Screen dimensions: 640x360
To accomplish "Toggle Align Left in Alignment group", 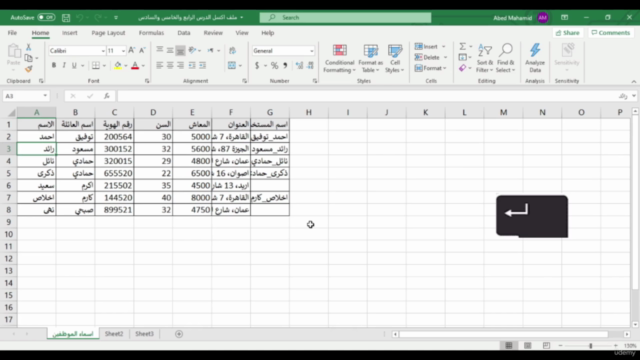I will [160, 65].
